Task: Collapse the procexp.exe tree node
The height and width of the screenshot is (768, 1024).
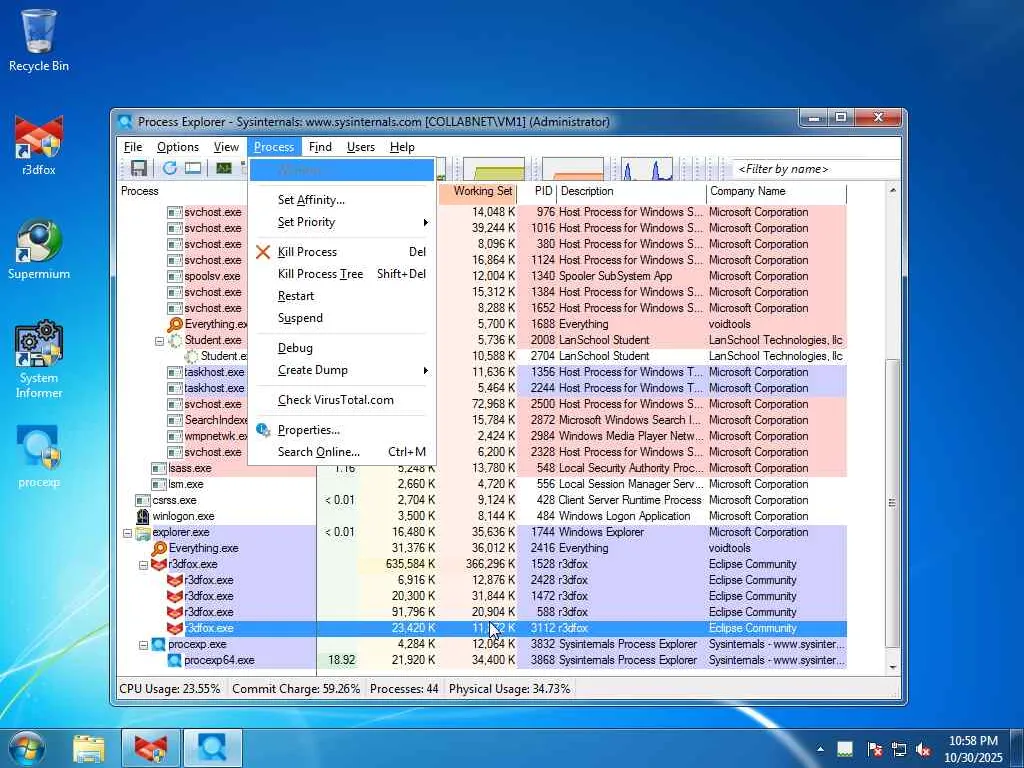Action: tap(143, 645)
